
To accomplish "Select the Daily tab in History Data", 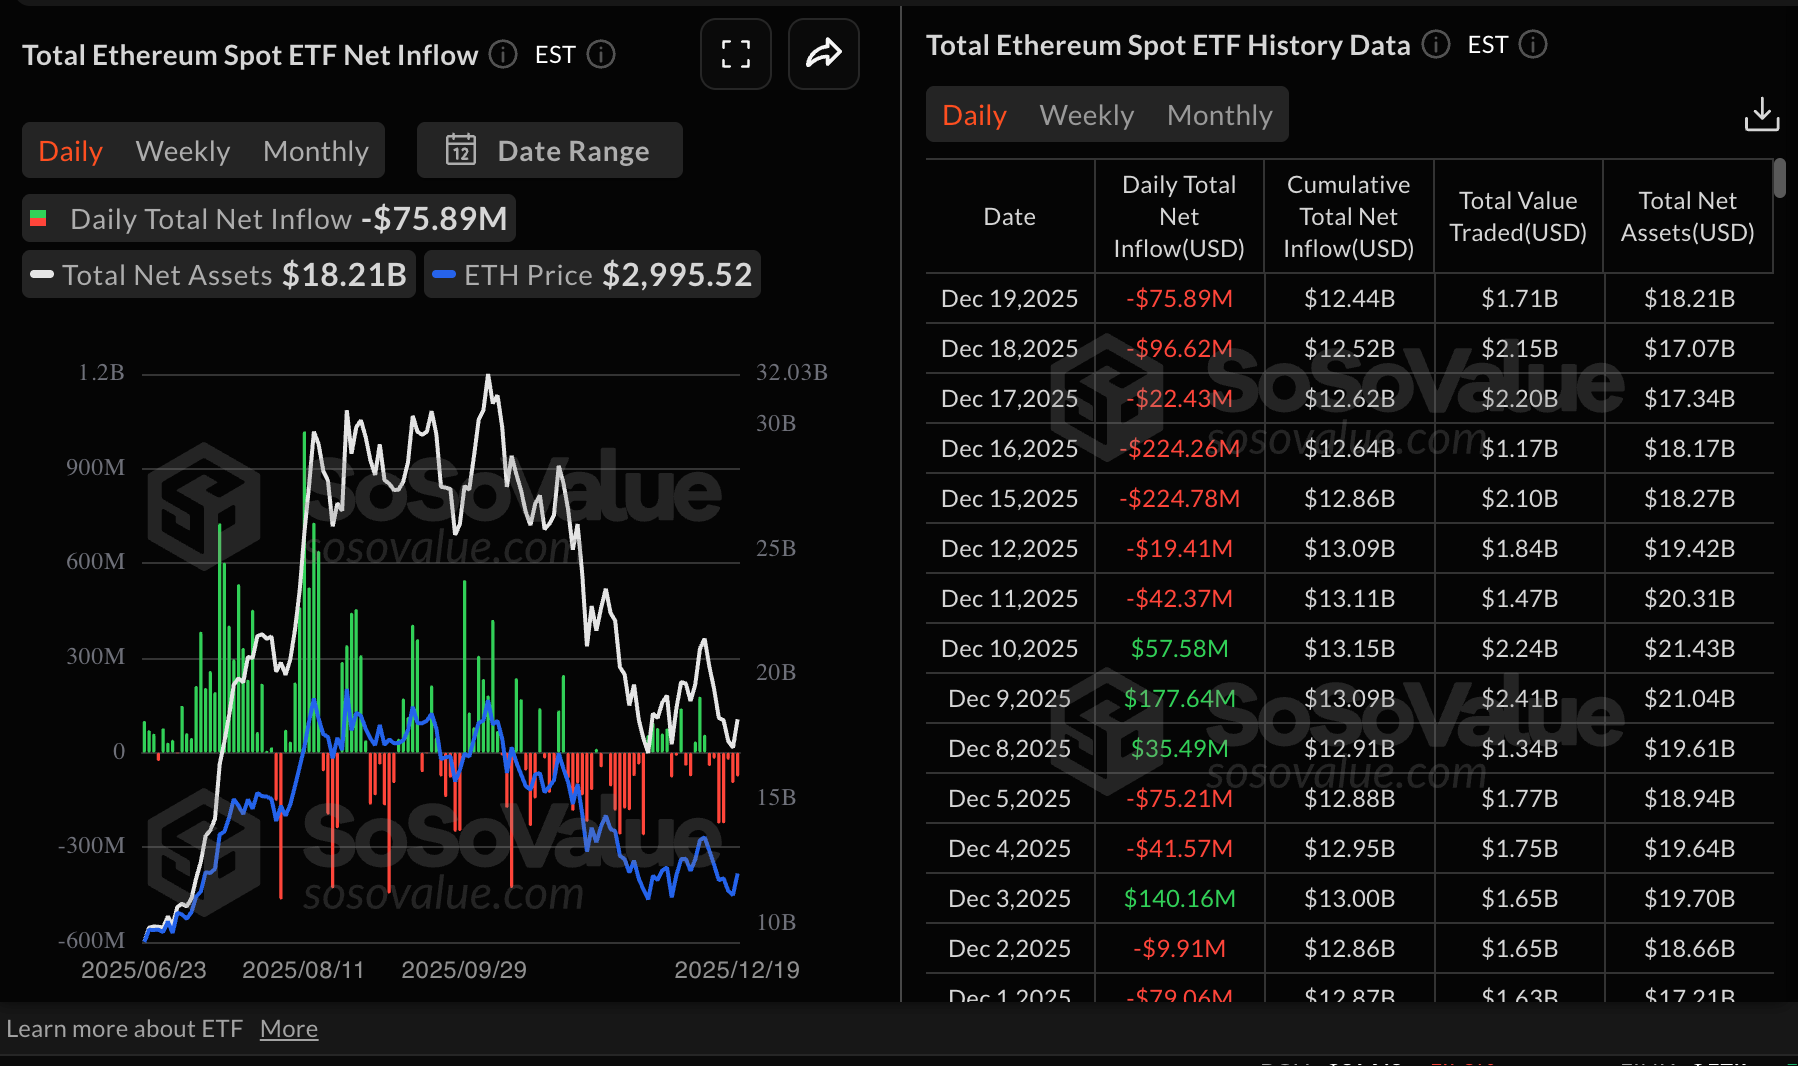I will click(973, 114).
